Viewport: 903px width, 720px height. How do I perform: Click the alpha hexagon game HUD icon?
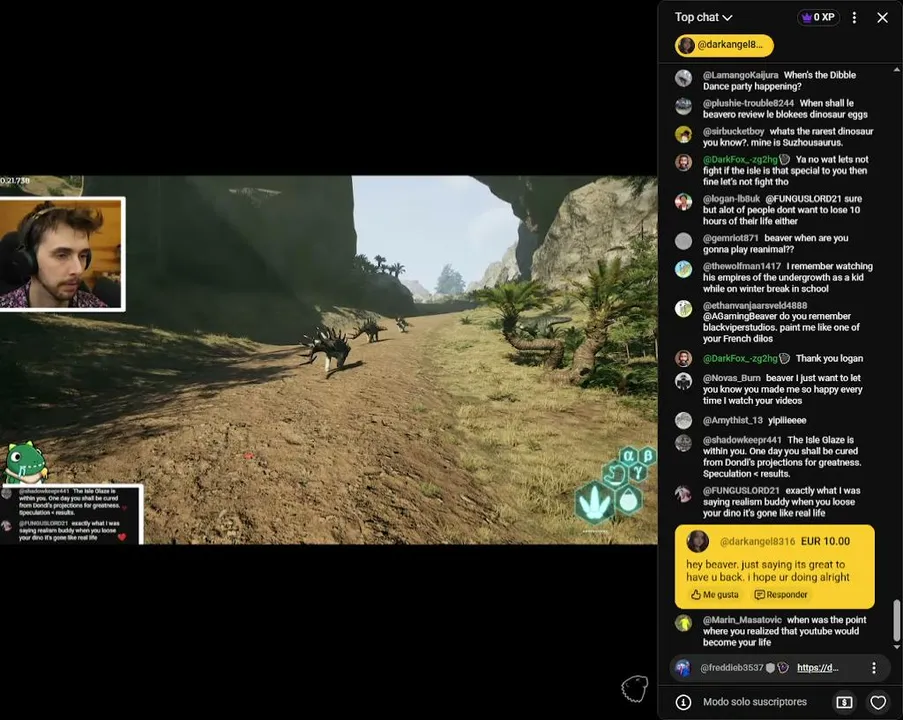click(629, 455)
